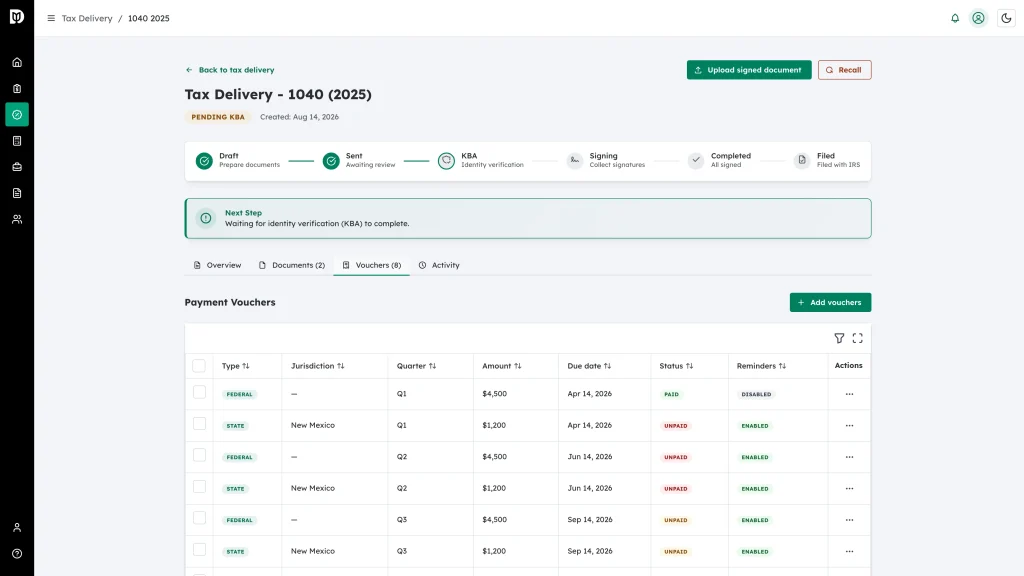1024x576 pixels.
Task: Check the Federal Q2 voucher row
Action: (199, 455)
